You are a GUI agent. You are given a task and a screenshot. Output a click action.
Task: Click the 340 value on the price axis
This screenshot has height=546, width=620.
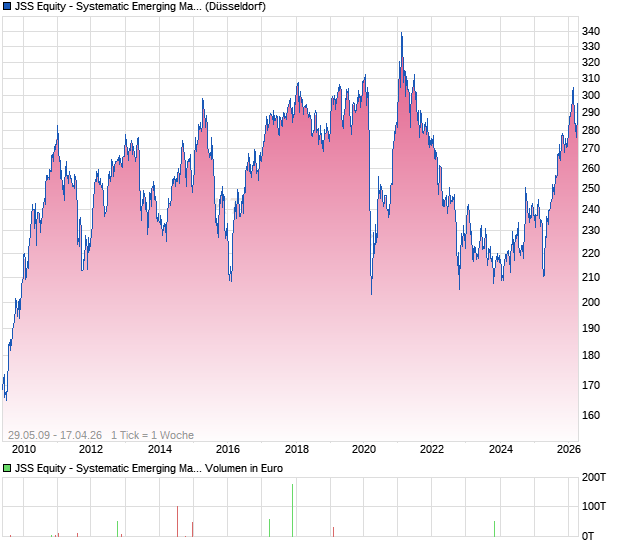tap(591, 32)
